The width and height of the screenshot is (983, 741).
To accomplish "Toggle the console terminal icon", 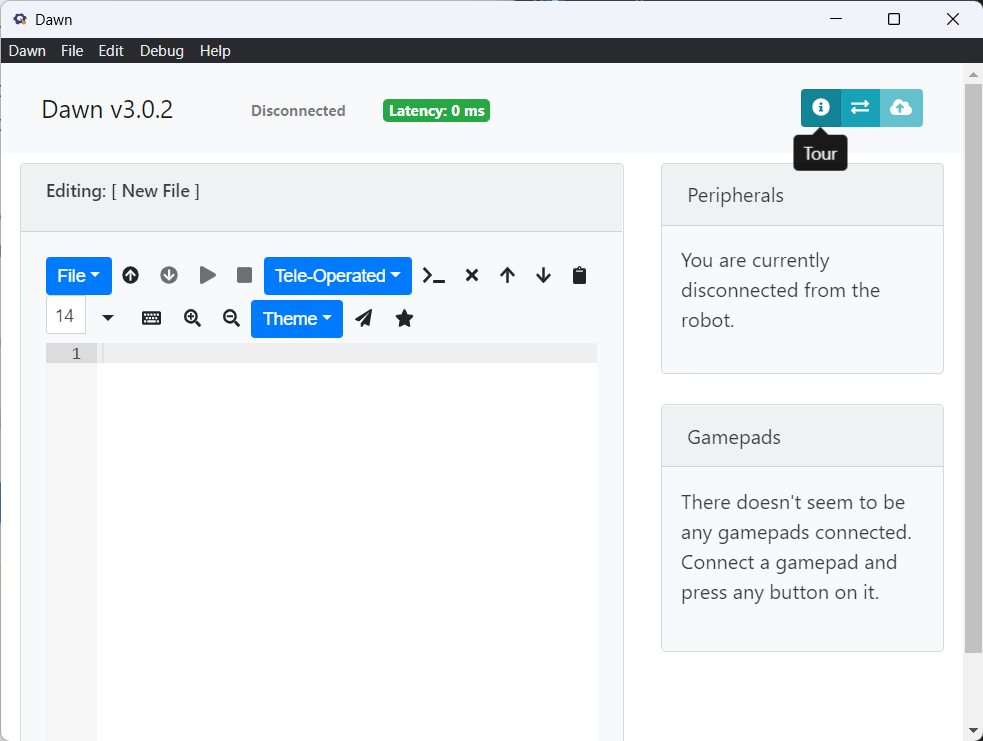I will tap(434, 275).
